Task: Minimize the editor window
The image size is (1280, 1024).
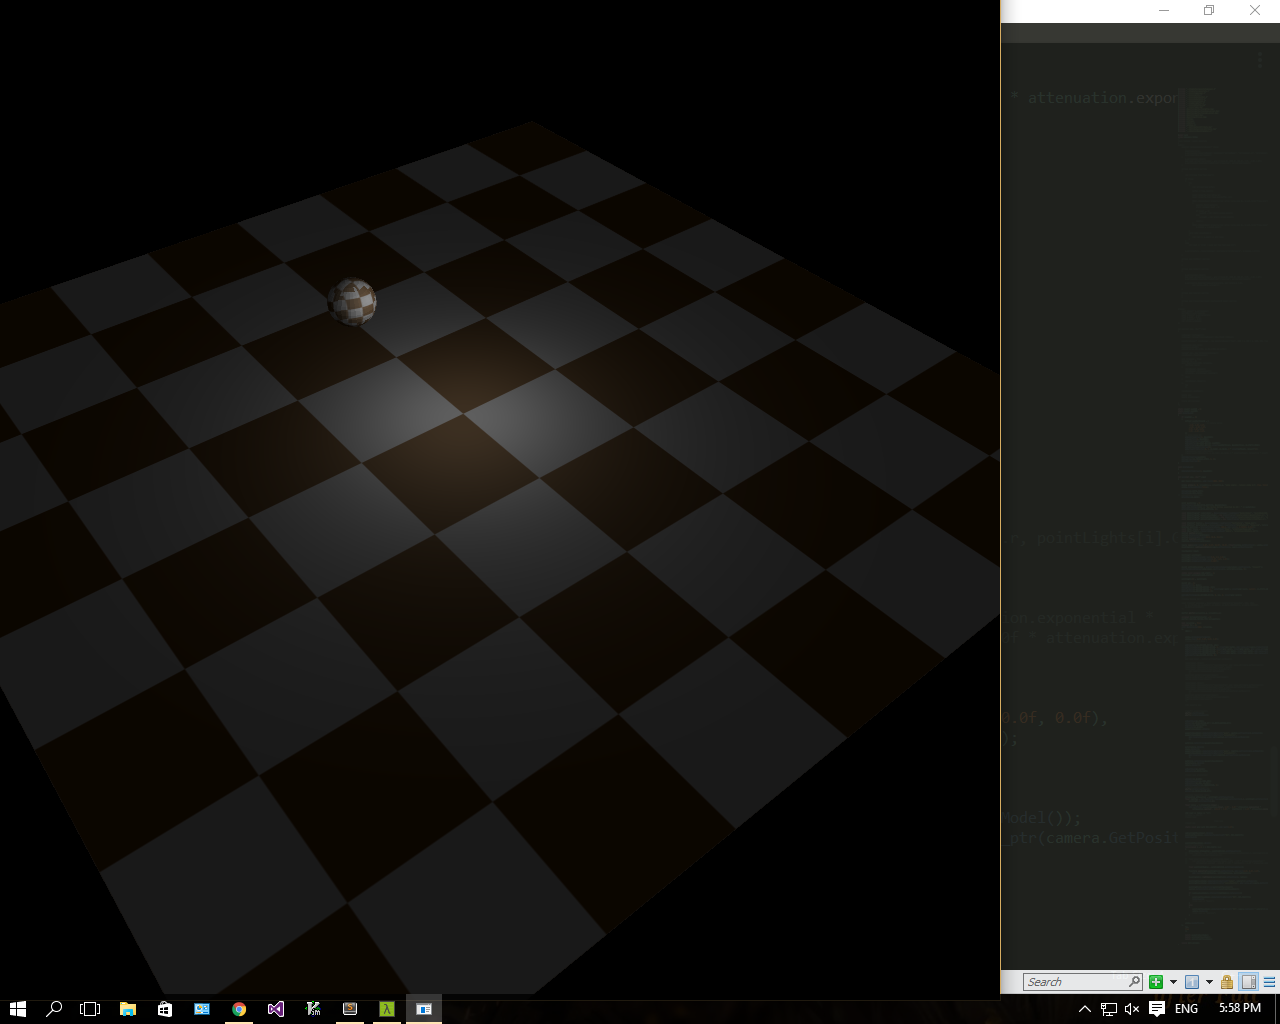Action: point(1164,11)
